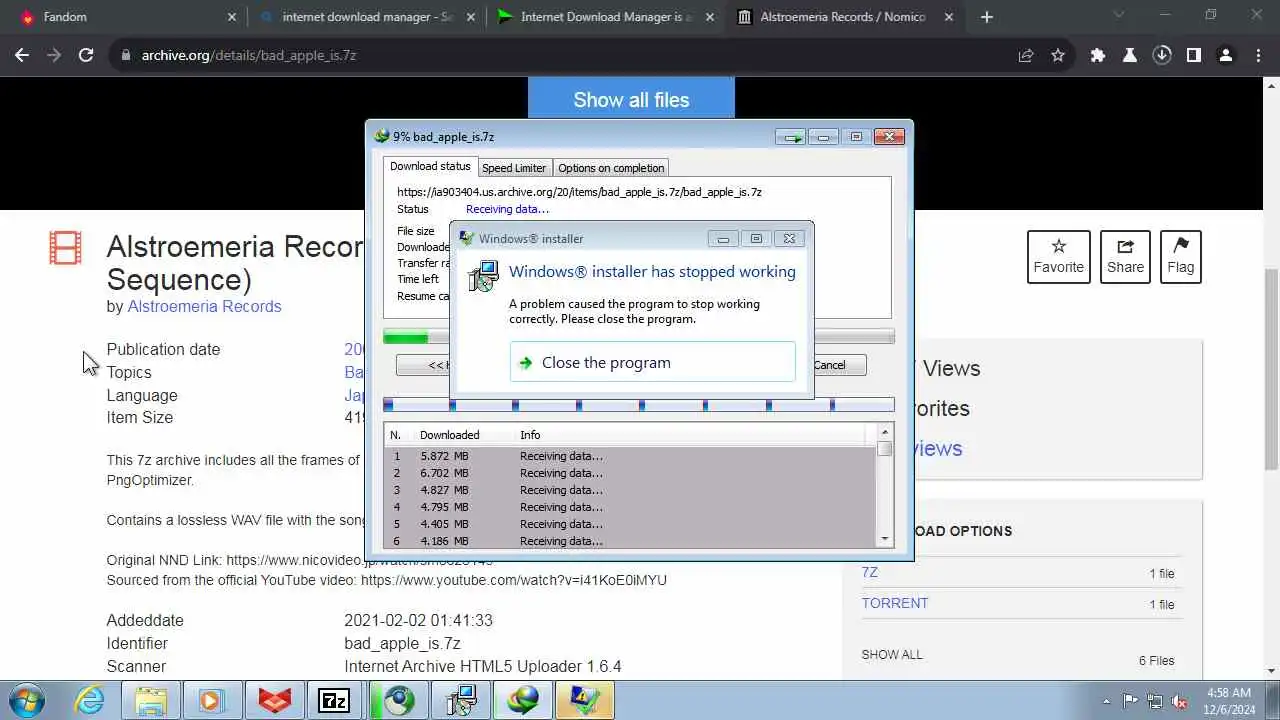Image resolution: width=1280 pixels, height=720 pixels.
Task: Select connection row 4 with 4.795 MB
Action: pyautogui.click(x=630, y=507)
